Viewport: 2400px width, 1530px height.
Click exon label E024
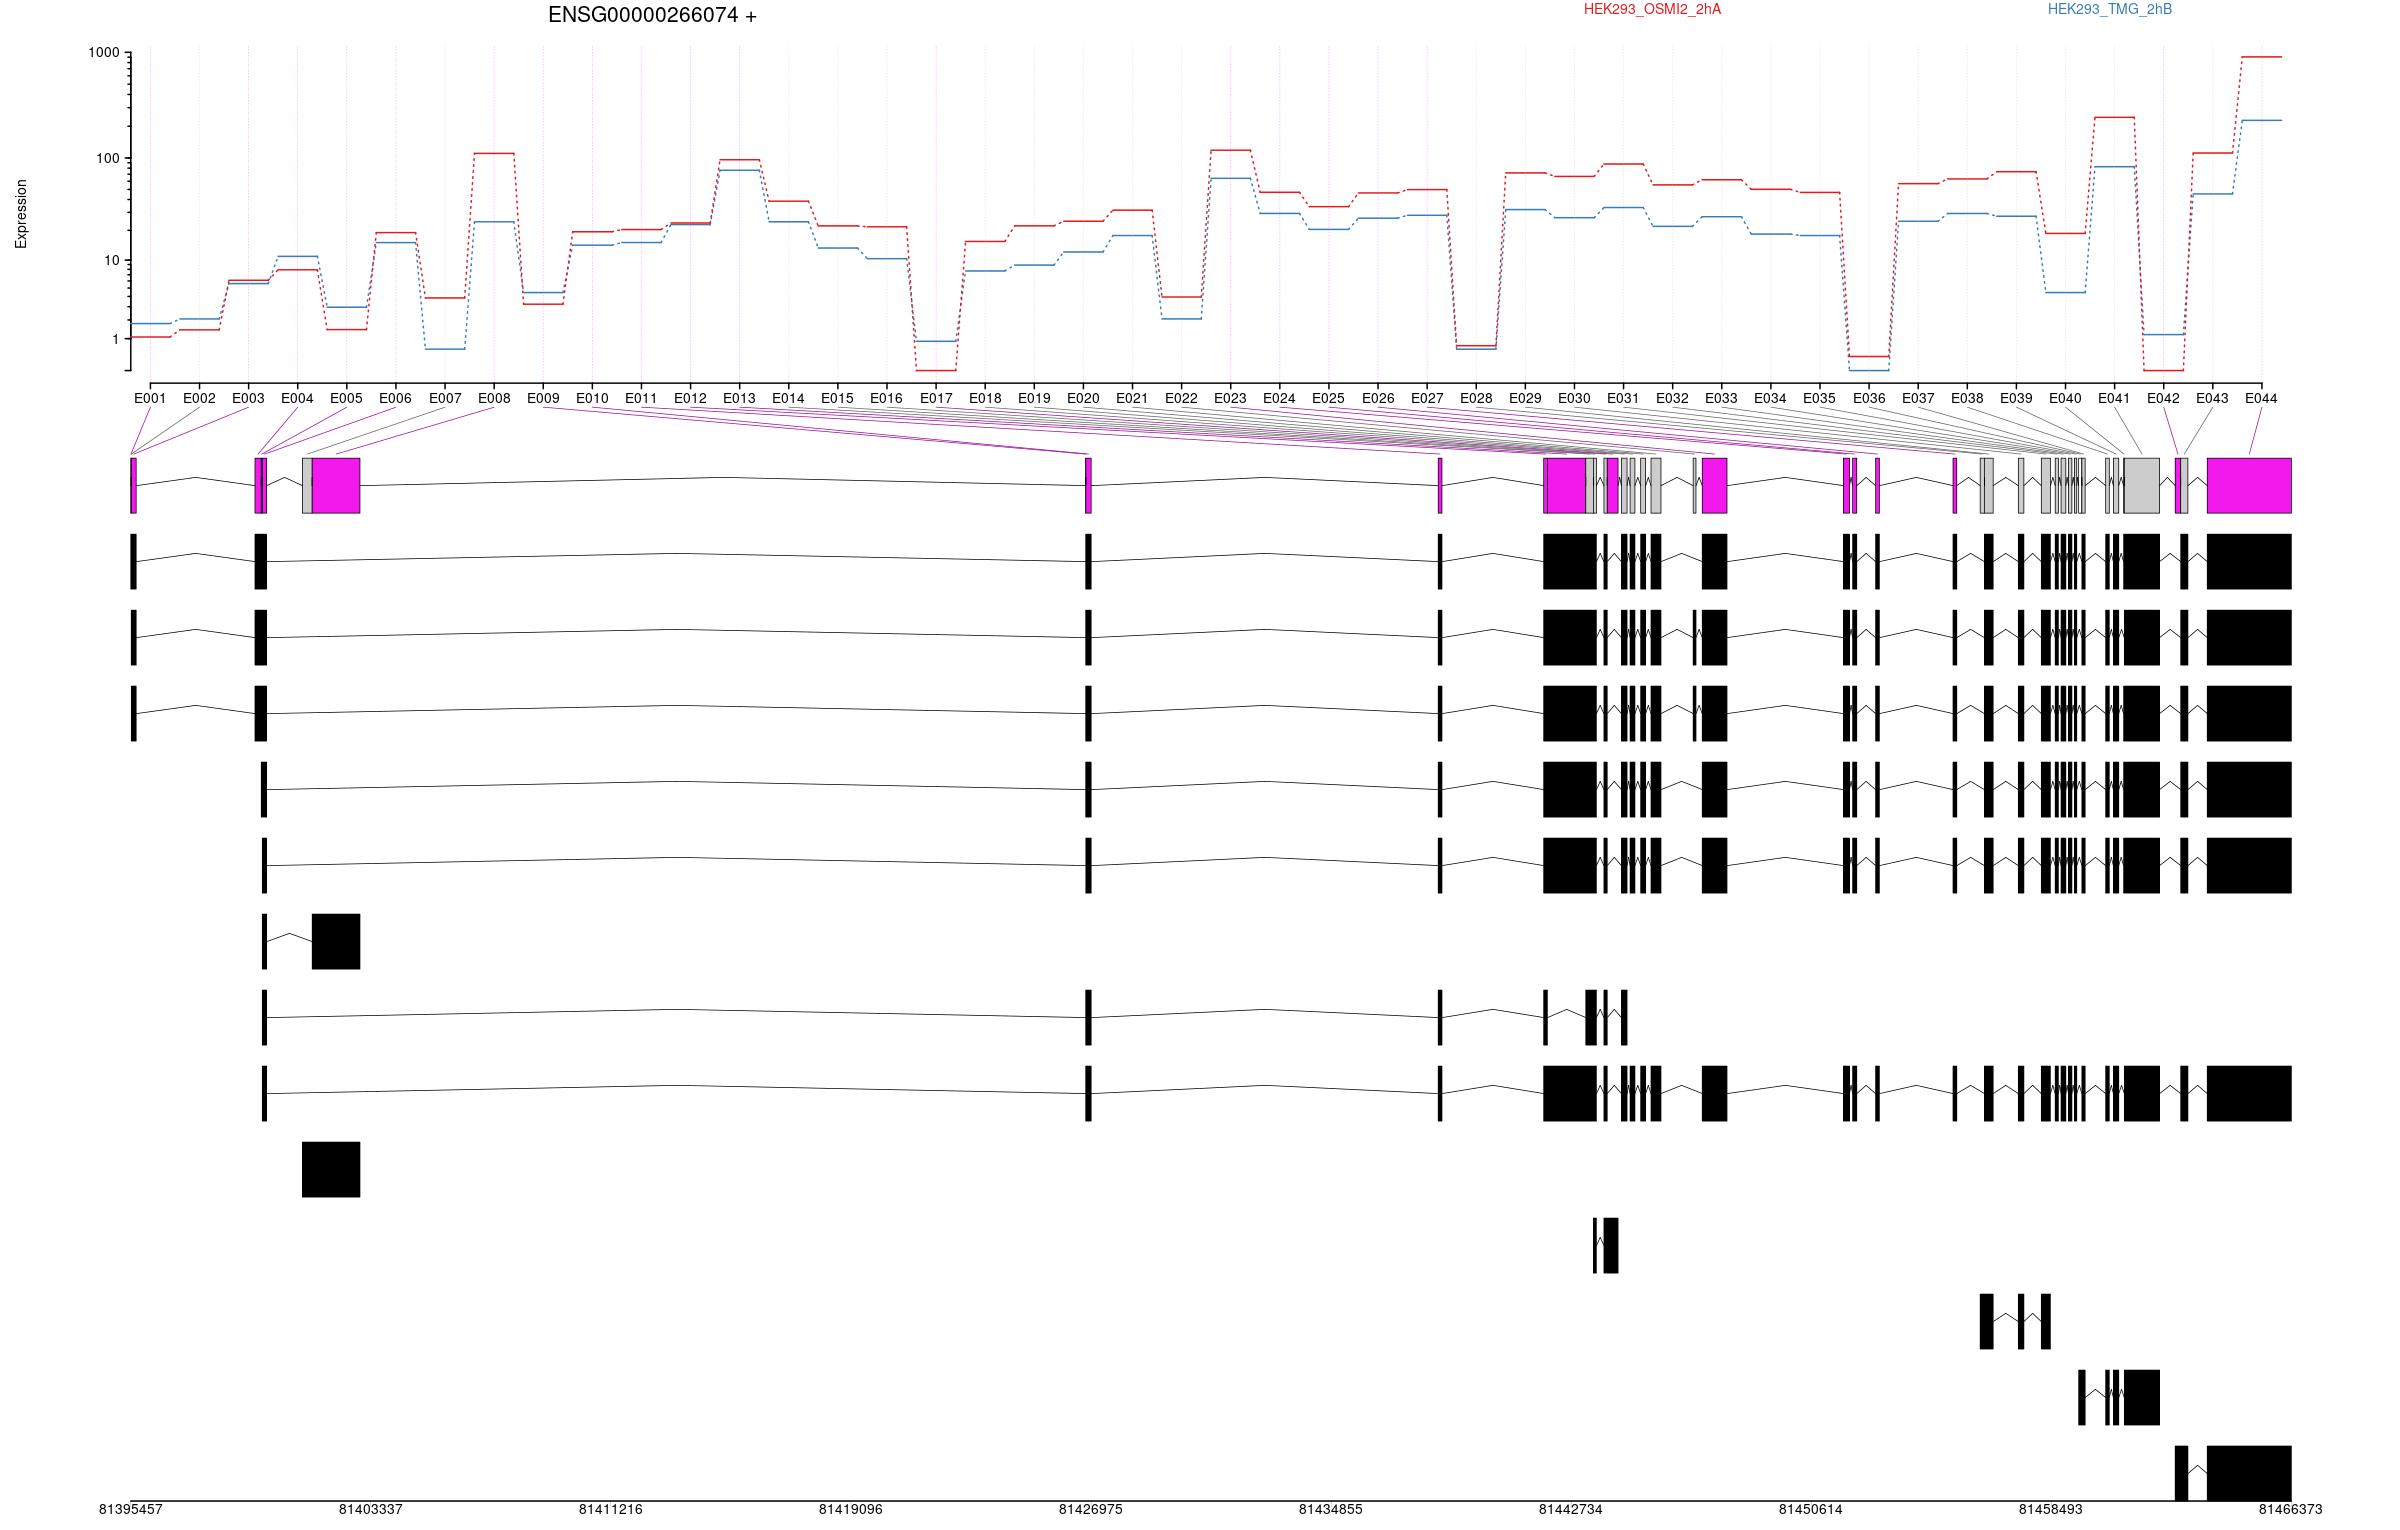tap(1279, 398)
